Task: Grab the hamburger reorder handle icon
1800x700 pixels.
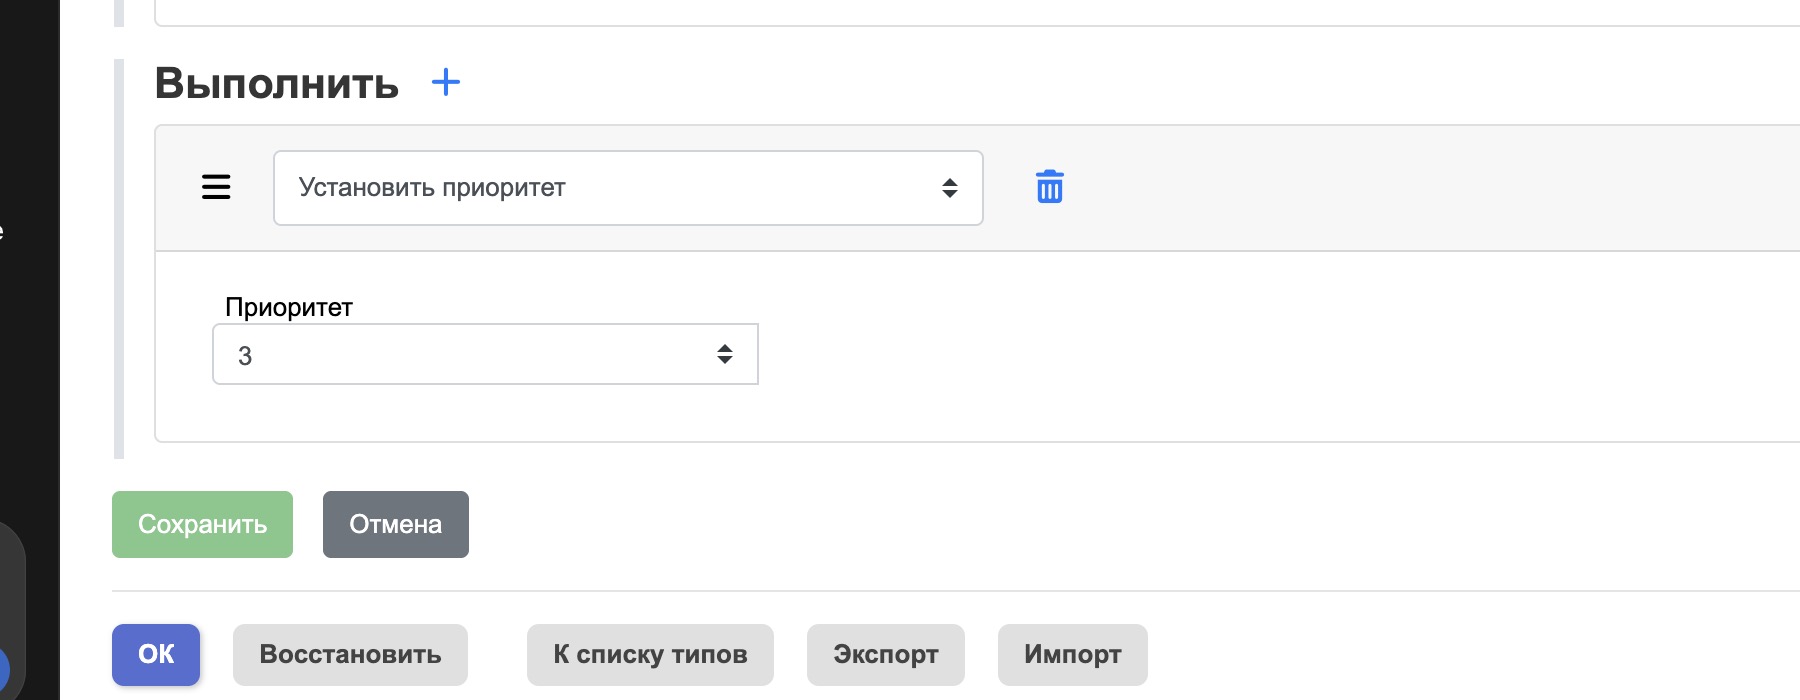Action: click(x=216, y=187)
